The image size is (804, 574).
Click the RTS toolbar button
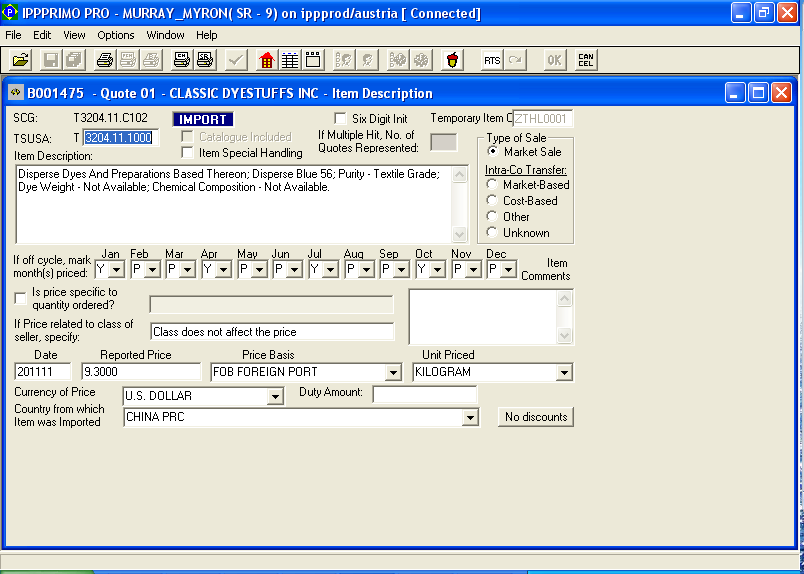[492, 60]
